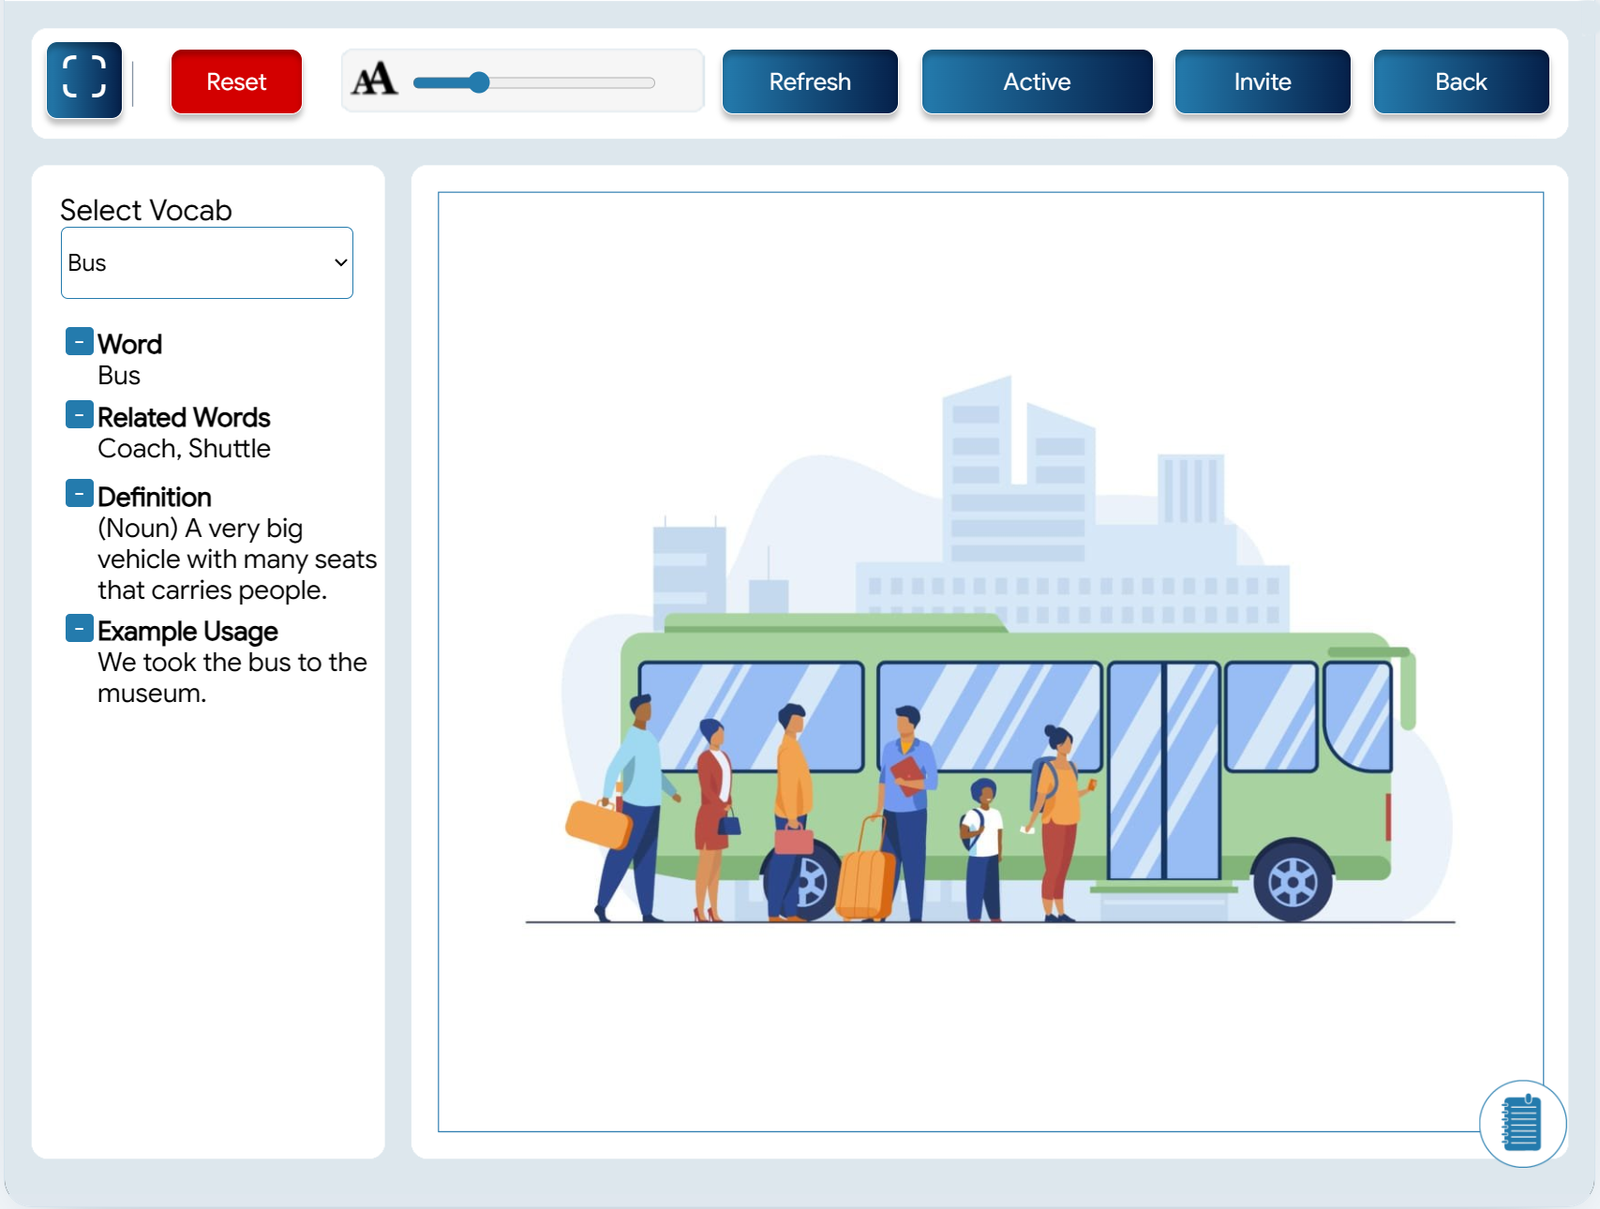1600x1209 pixels.
Task: Click the Word value 'Bus' text
Action: tap(119, 376)
